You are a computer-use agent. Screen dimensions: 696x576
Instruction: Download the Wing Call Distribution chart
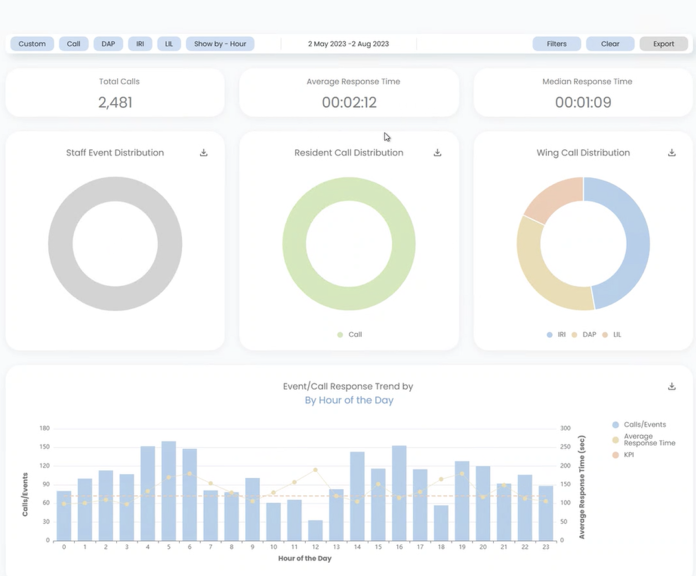pos(672,153)
